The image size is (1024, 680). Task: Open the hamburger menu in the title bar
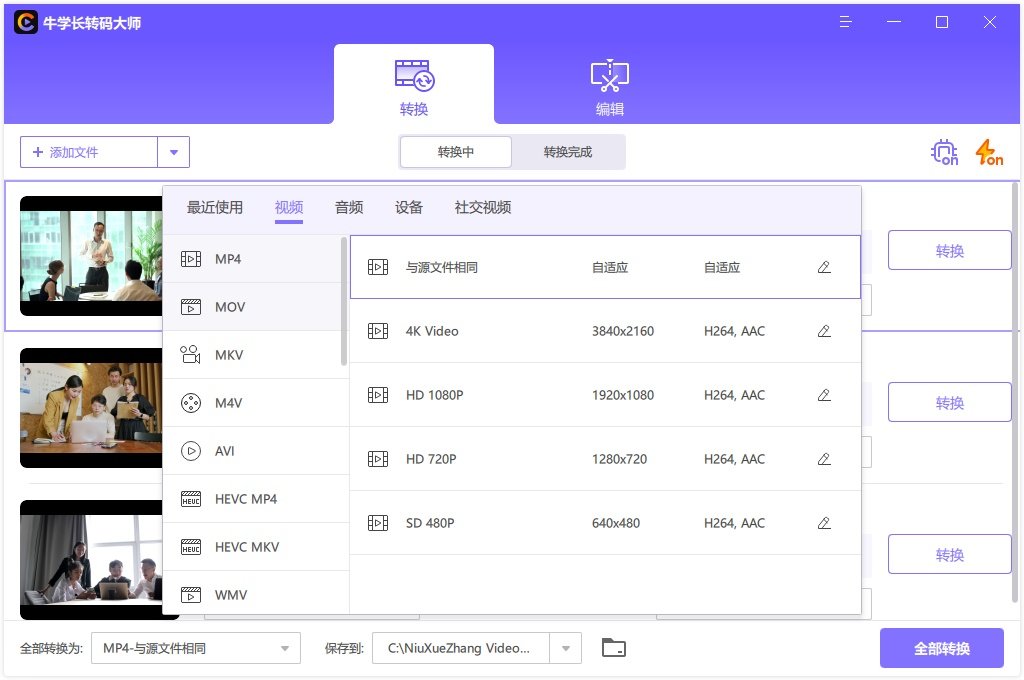[x=846, y=21]
